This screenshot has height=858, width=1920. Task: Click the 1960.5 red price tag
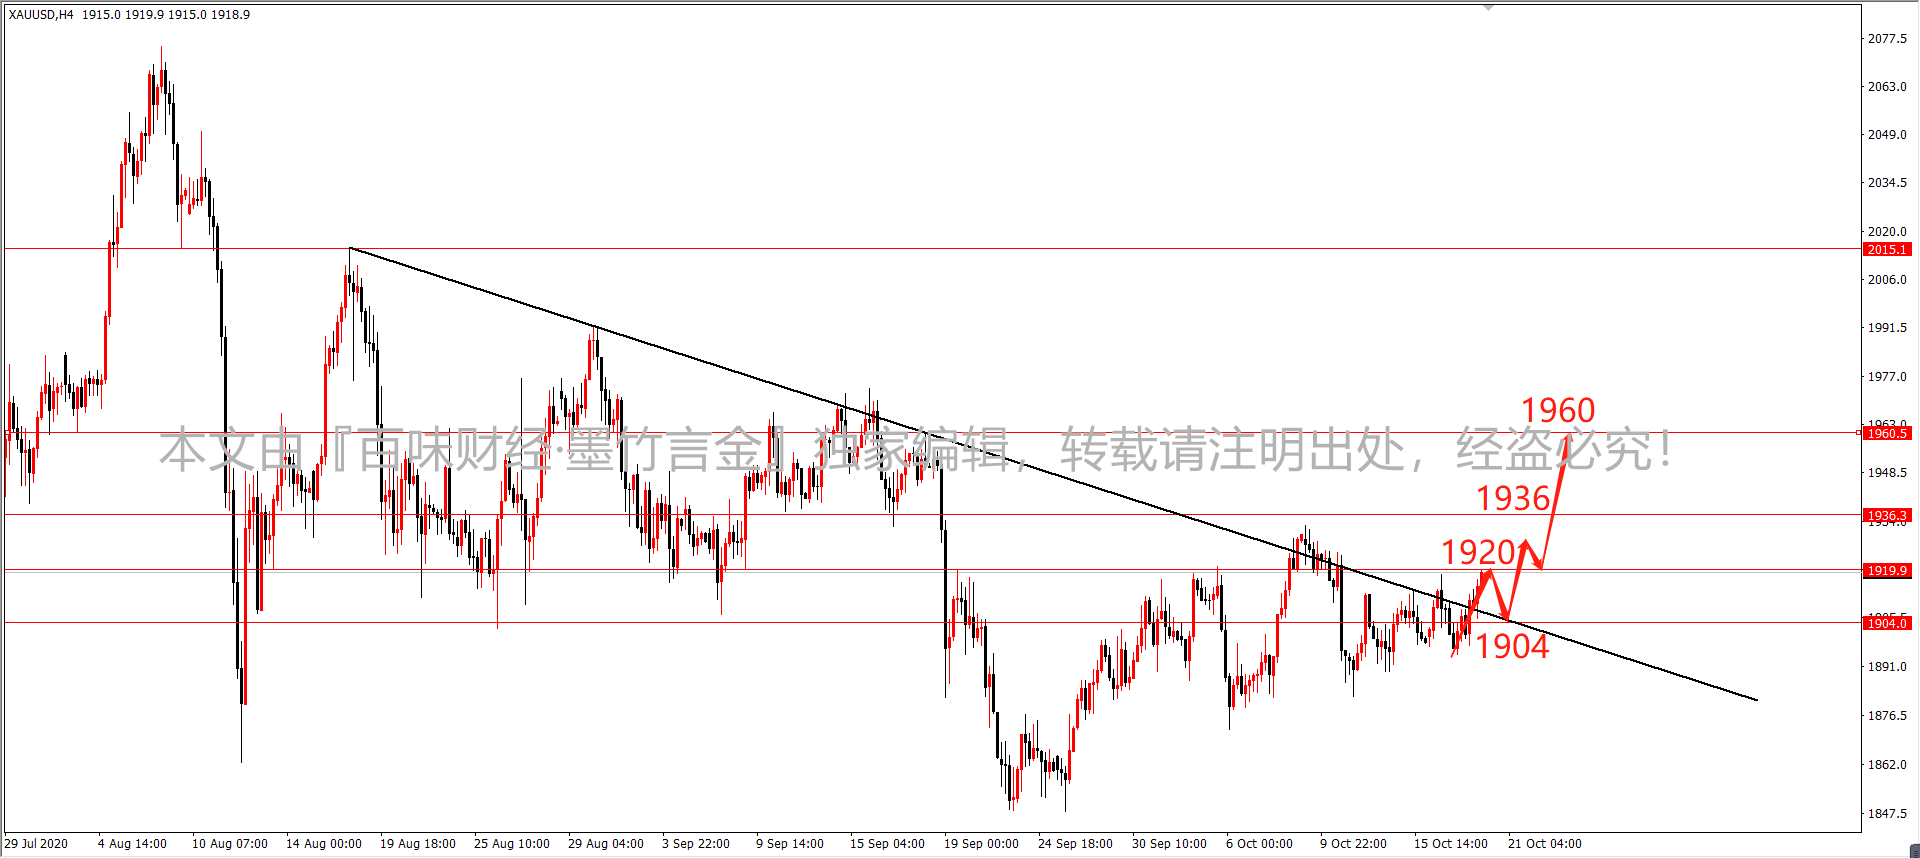1887,433
